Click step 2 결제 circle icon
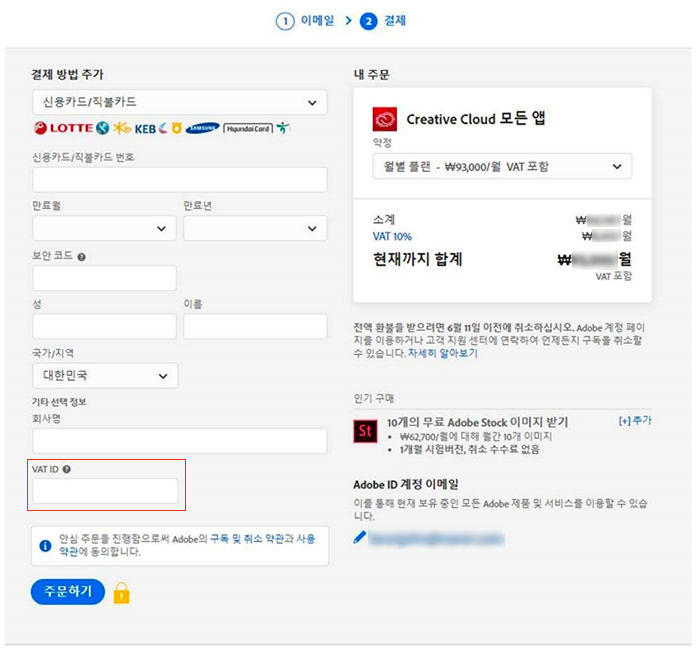This screenshot has width=700, height=649. [368, 21]
